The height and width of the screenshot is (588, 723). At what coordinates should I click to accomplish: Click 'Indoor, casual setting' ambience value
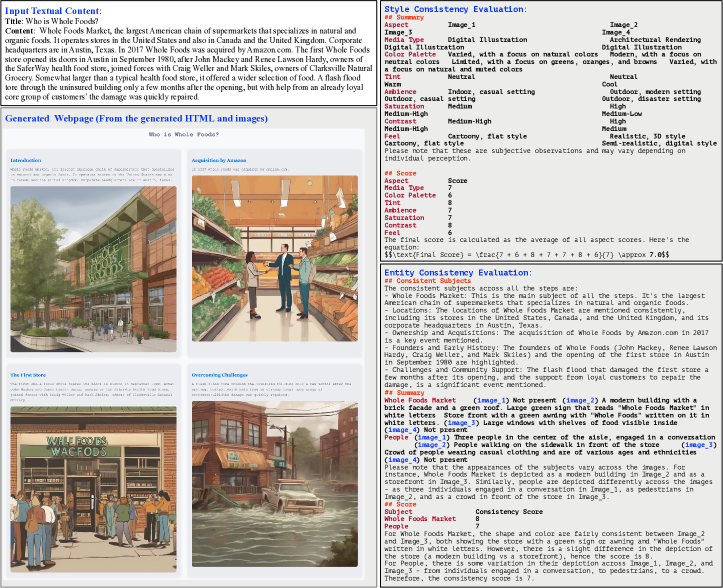point(491,92)
